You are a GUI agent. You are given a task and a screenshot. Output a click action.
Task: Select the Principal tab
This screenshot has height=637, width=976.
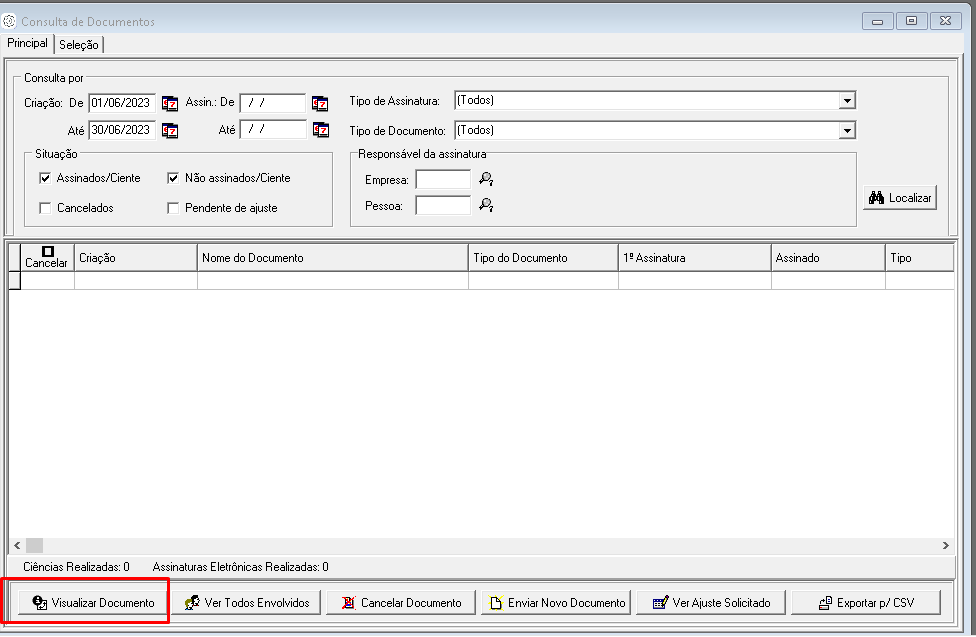27,43
